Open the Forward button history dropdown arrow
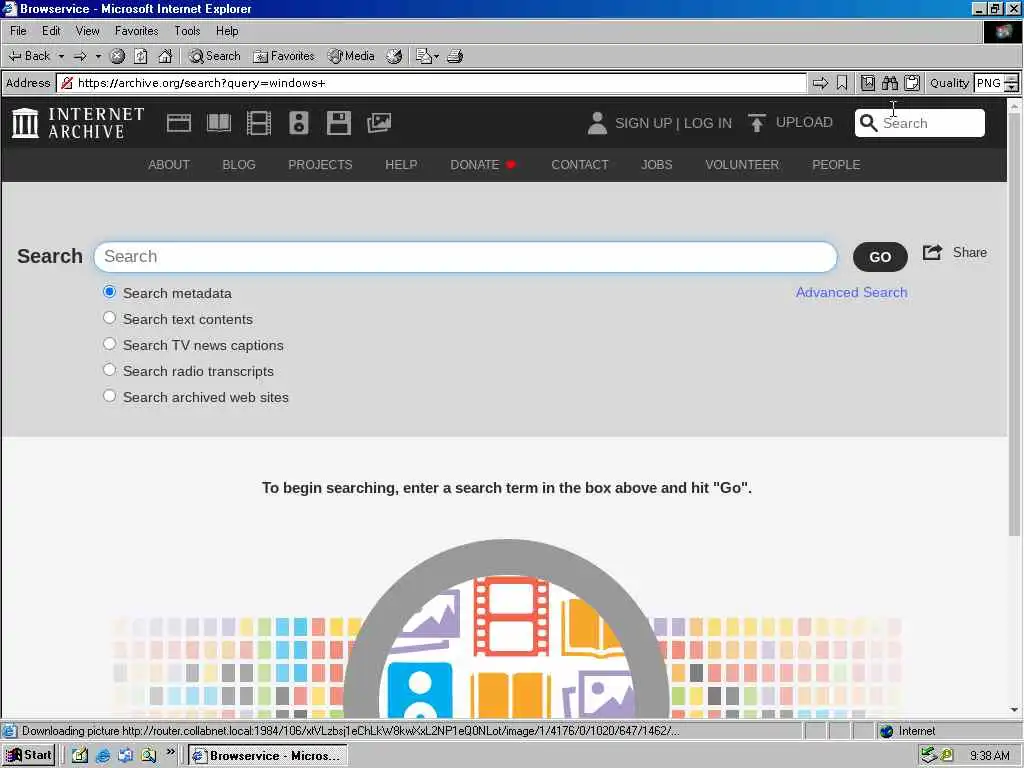The height and width of the screenshot is (768, 1024). [98, 56]
